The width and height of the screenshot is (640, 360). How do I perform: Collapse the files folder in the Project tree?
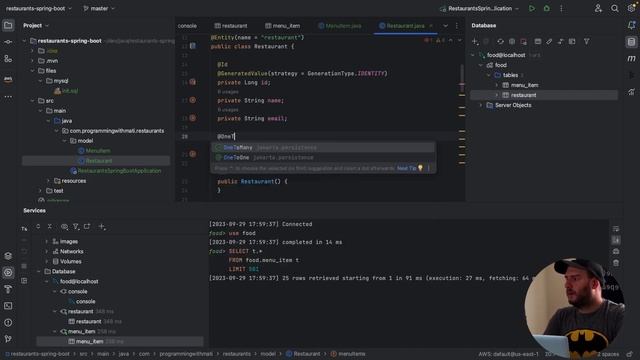tap(32, 71)
